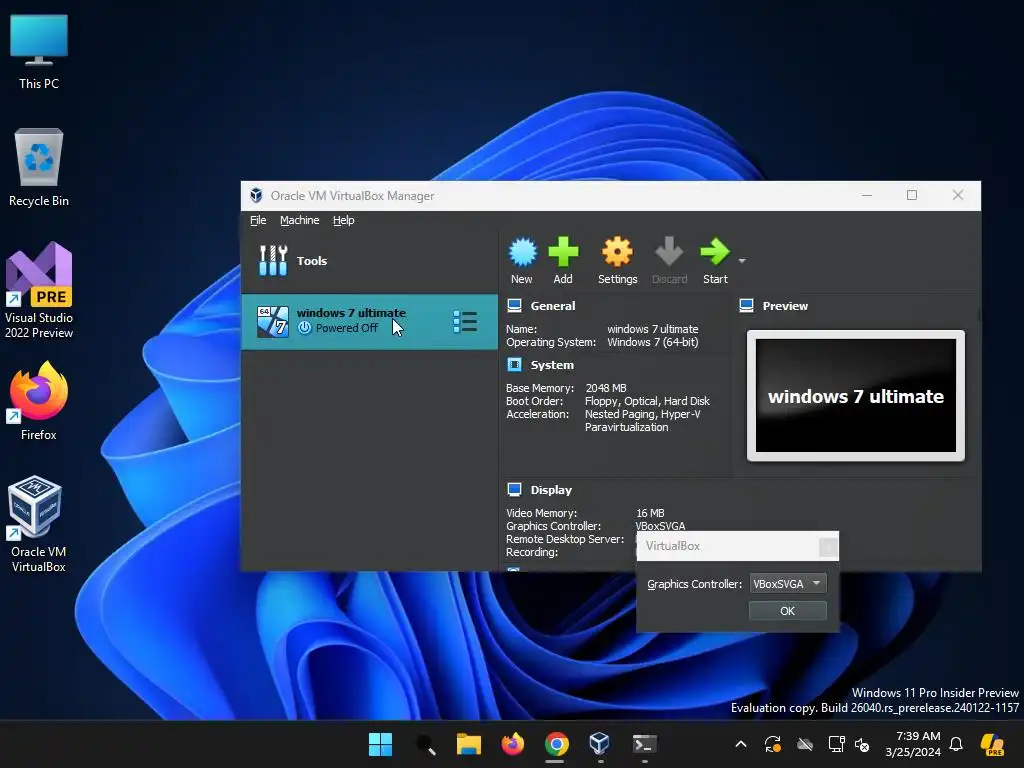
Task: Open Google Chrome from the taskbar
Action: (x=556, y=744)
